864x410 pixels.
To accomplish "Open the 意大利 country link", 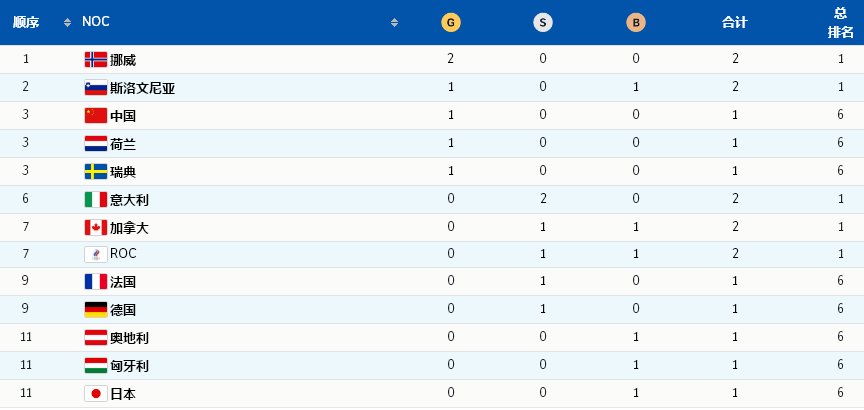I will [x=129, y=200].
